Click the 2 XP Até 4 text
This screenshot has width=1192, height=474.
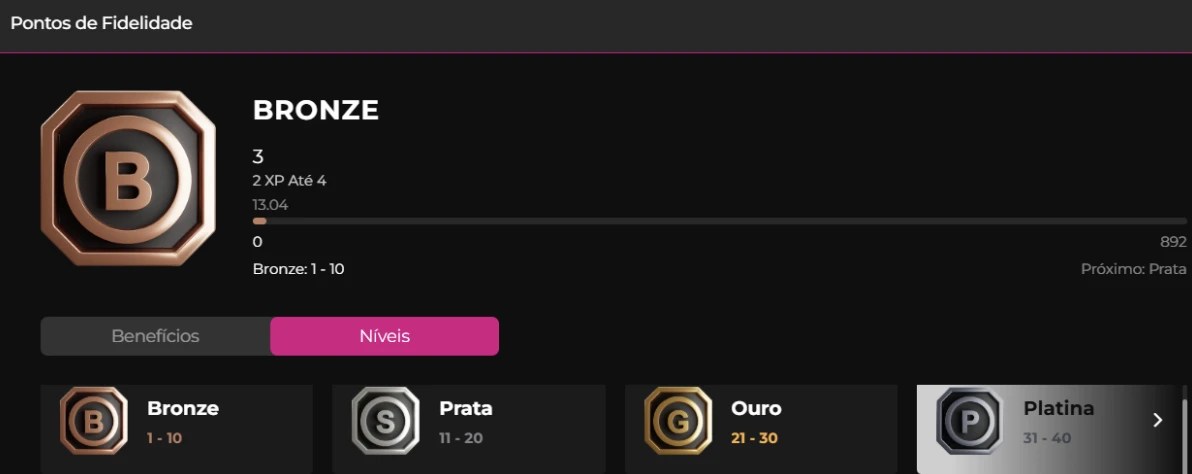(x=289, y=181)
